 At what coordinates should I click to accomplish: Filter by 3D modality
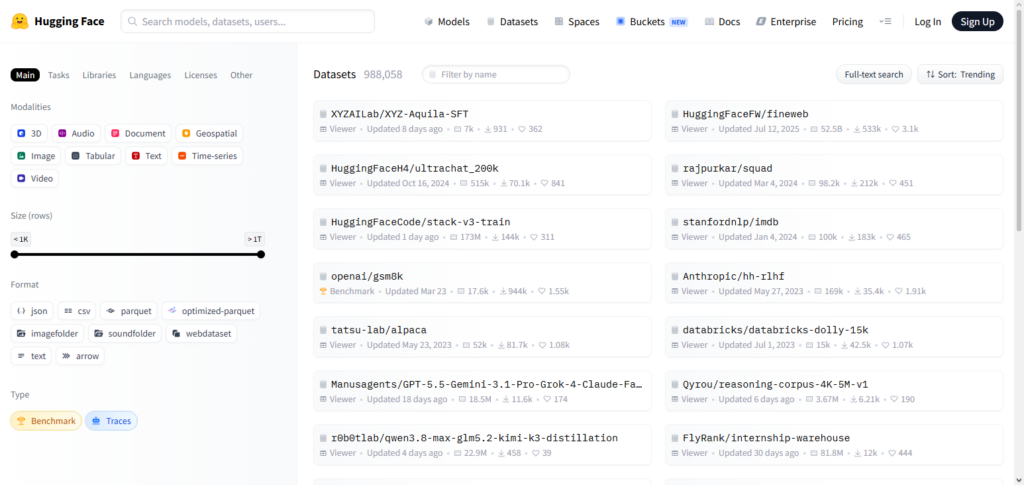(29, 134)
